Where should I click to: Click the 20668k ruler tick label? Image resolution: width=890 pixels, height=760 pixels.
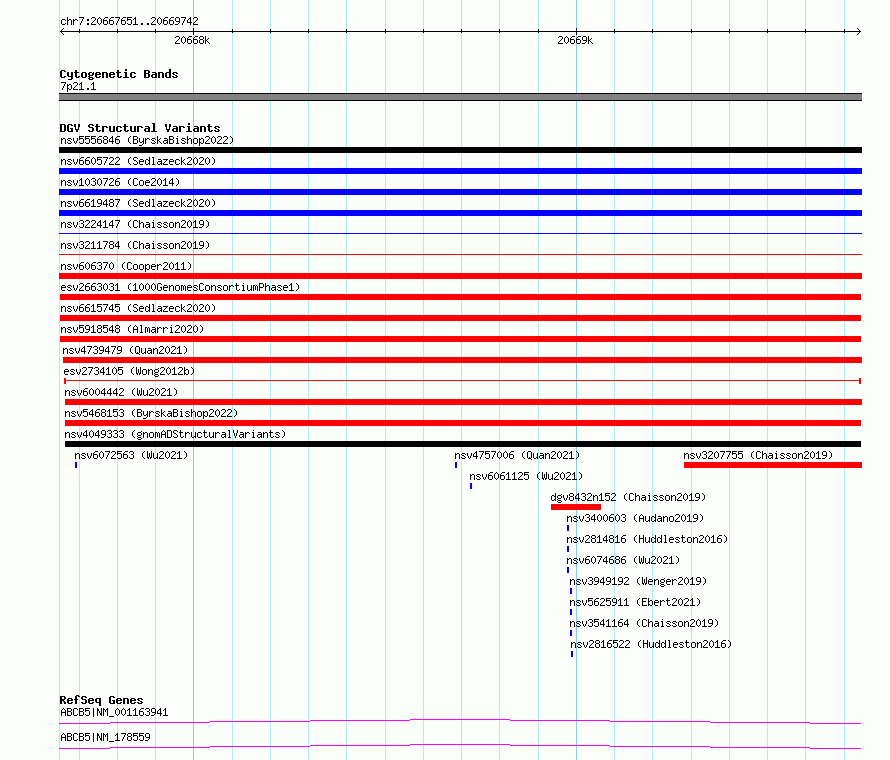(x=192, y=40)
